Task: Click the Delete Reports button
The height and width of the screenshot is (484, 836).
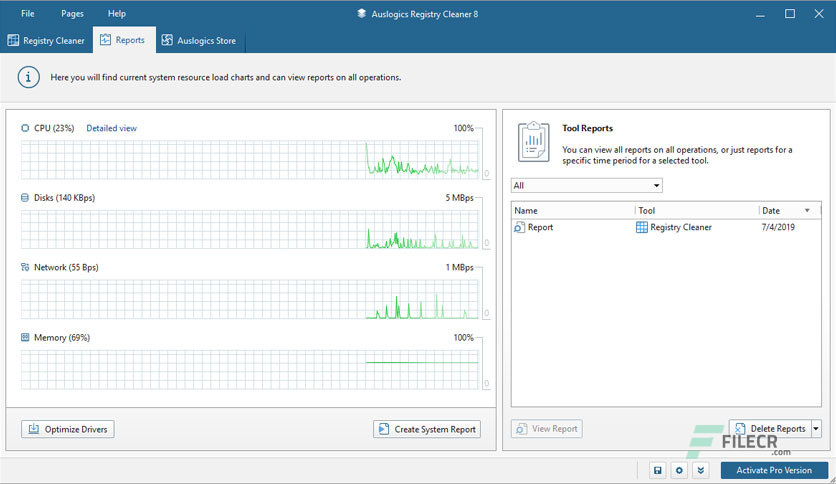Action: pyautogui.click(x=770, y=429)
